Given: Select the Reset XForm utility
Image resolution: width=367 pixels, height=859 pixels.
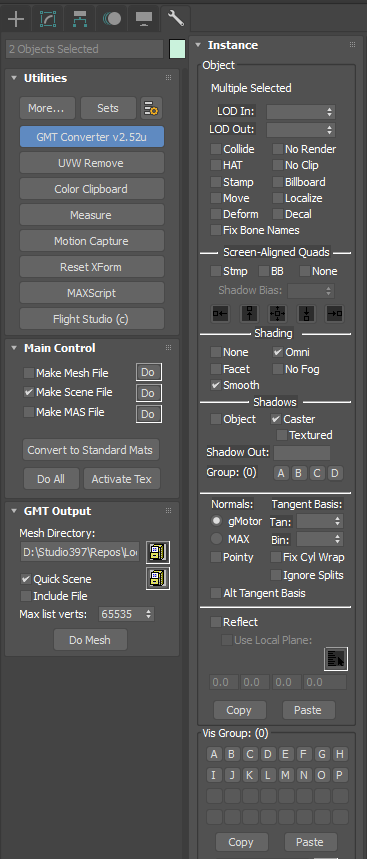Looking at the screenshot, I should tap(91, 267).
